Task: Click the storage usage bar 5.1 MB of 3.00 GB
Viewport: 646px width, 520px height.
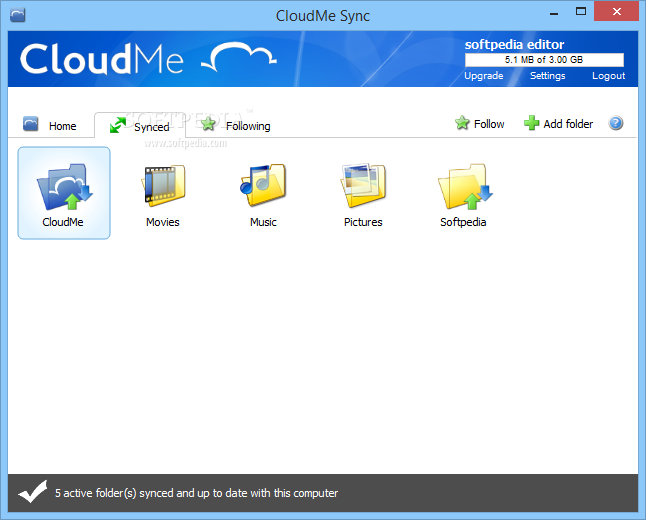Action: (544, 60)
